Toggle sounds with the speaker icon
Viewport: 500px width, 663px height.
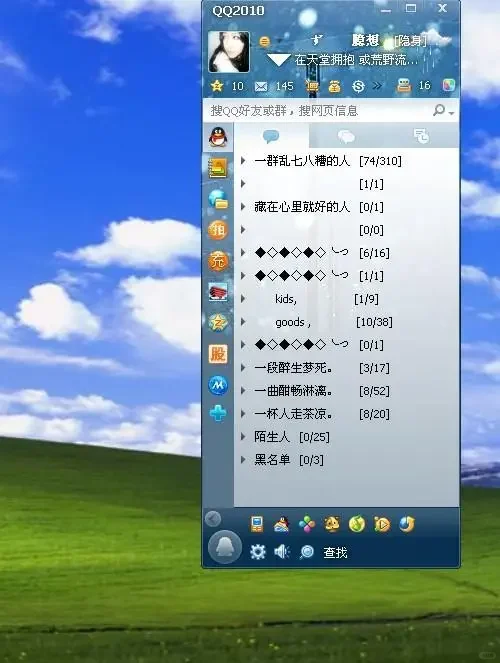click(282, 552)
